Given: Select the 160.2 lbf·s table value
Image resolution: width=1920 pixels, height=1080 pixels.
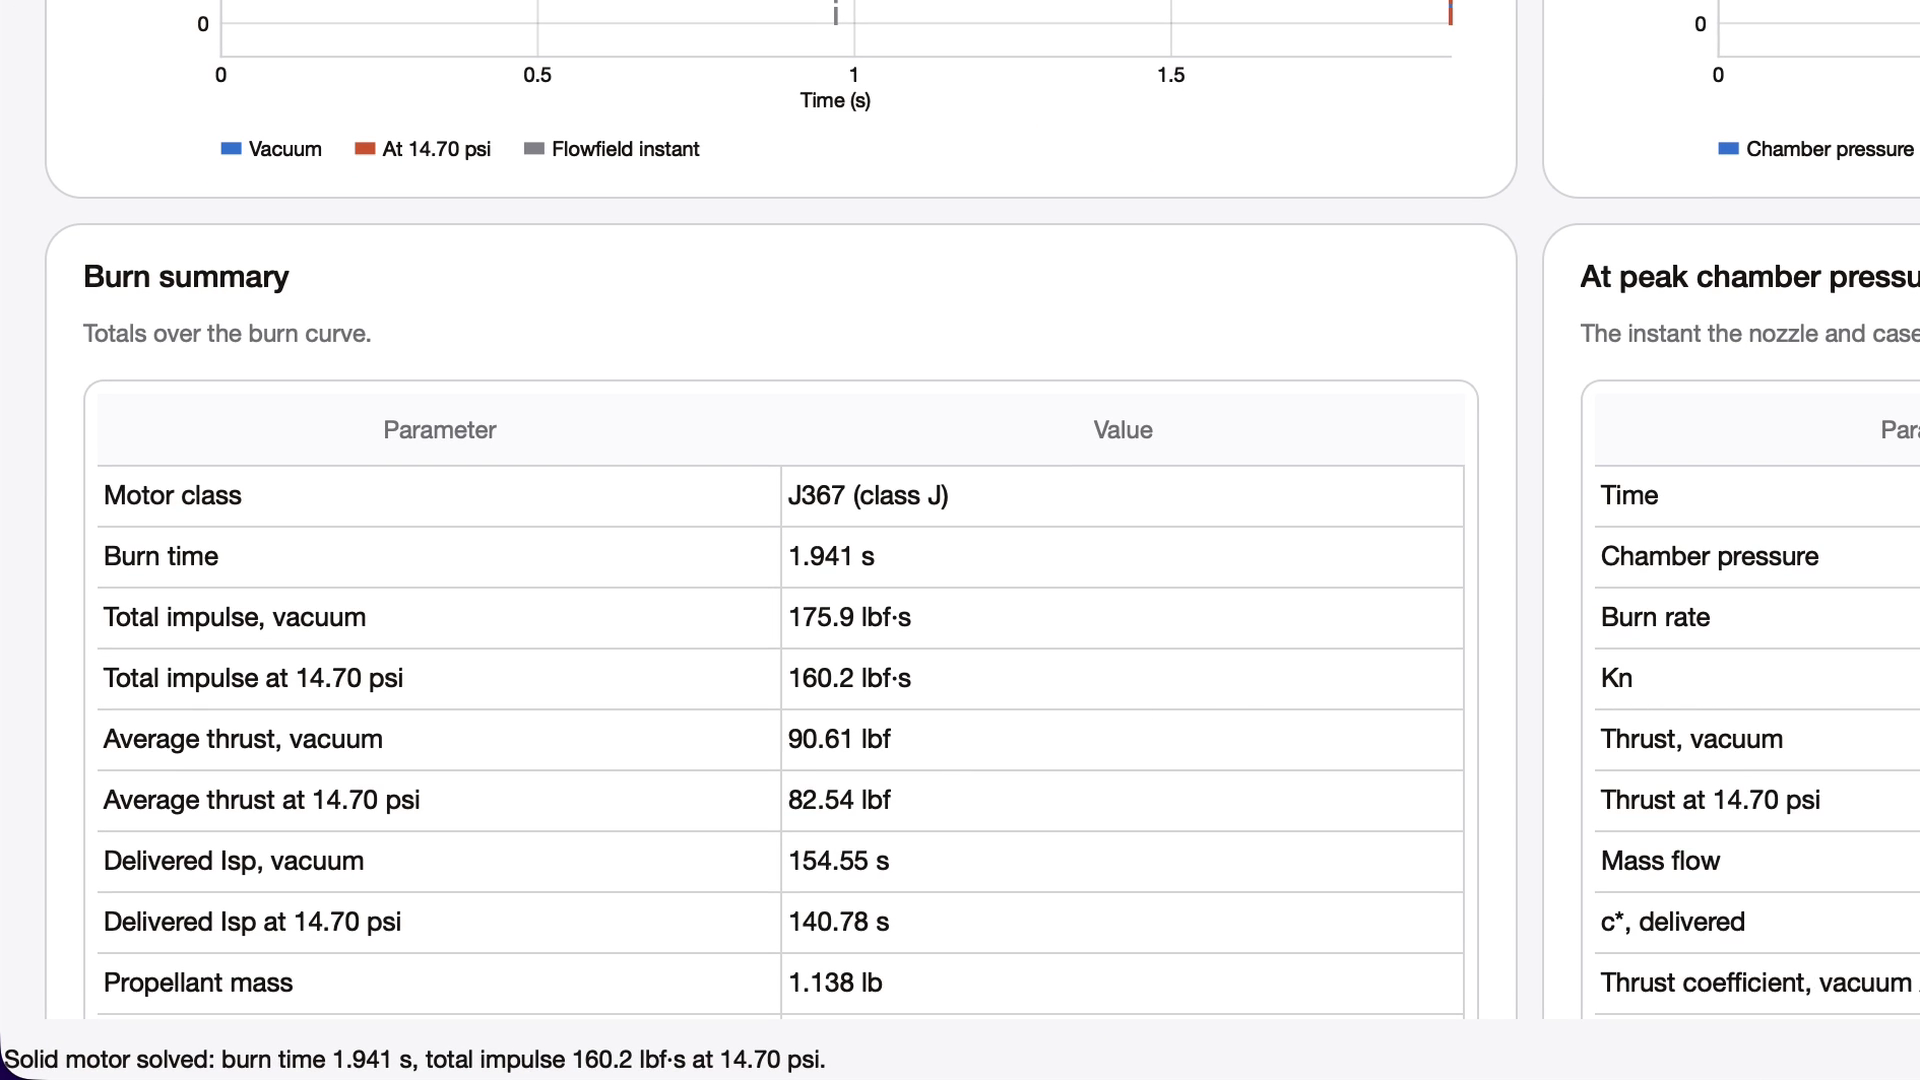Looking at the screenshot, I should pos(849,679).
